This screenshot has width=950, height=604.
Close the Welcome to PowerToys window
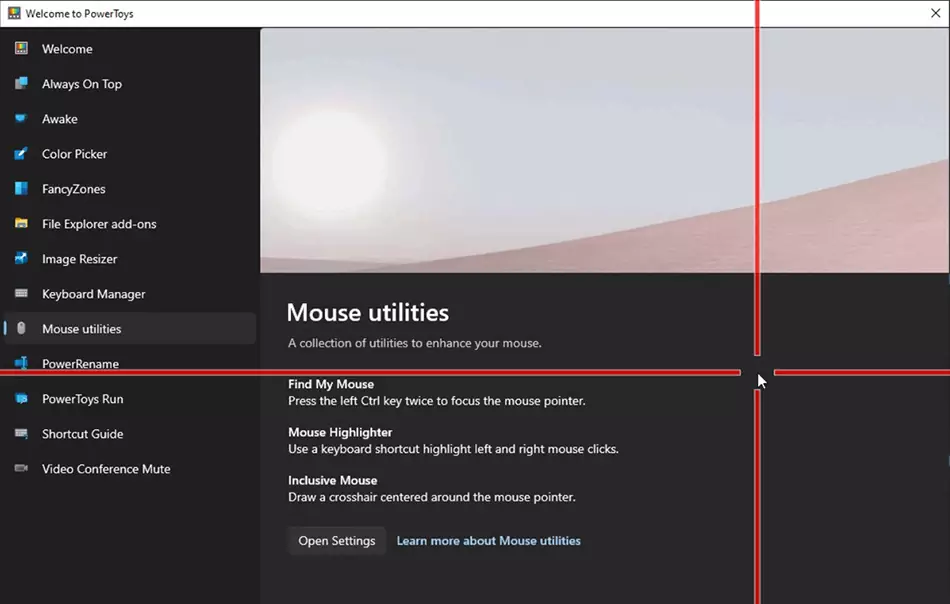(x=935, y=13)
